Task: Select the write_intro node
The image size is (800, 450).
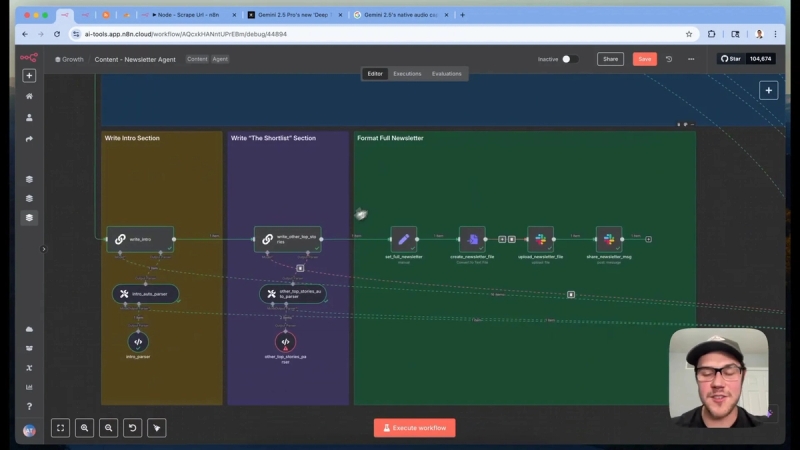Action: (140, 239)
